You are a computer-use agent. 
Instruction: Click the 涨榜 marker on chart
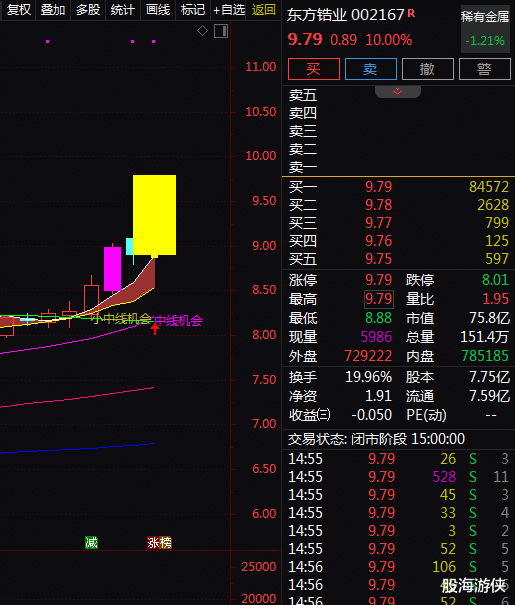tap(159, 542)
